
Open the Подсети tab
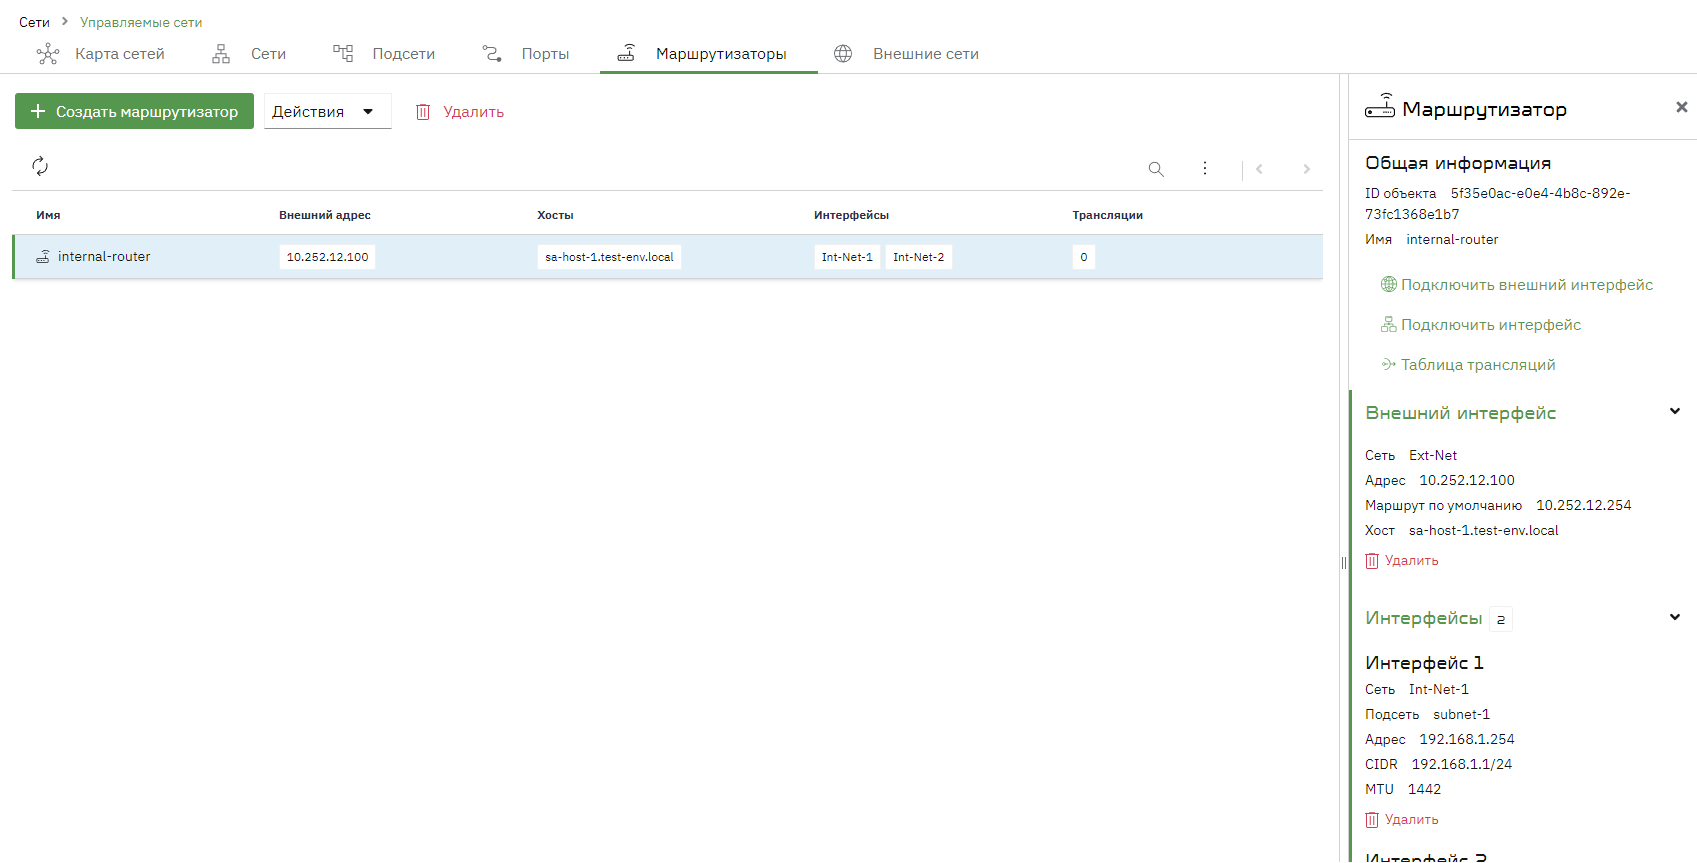point(384,54)
